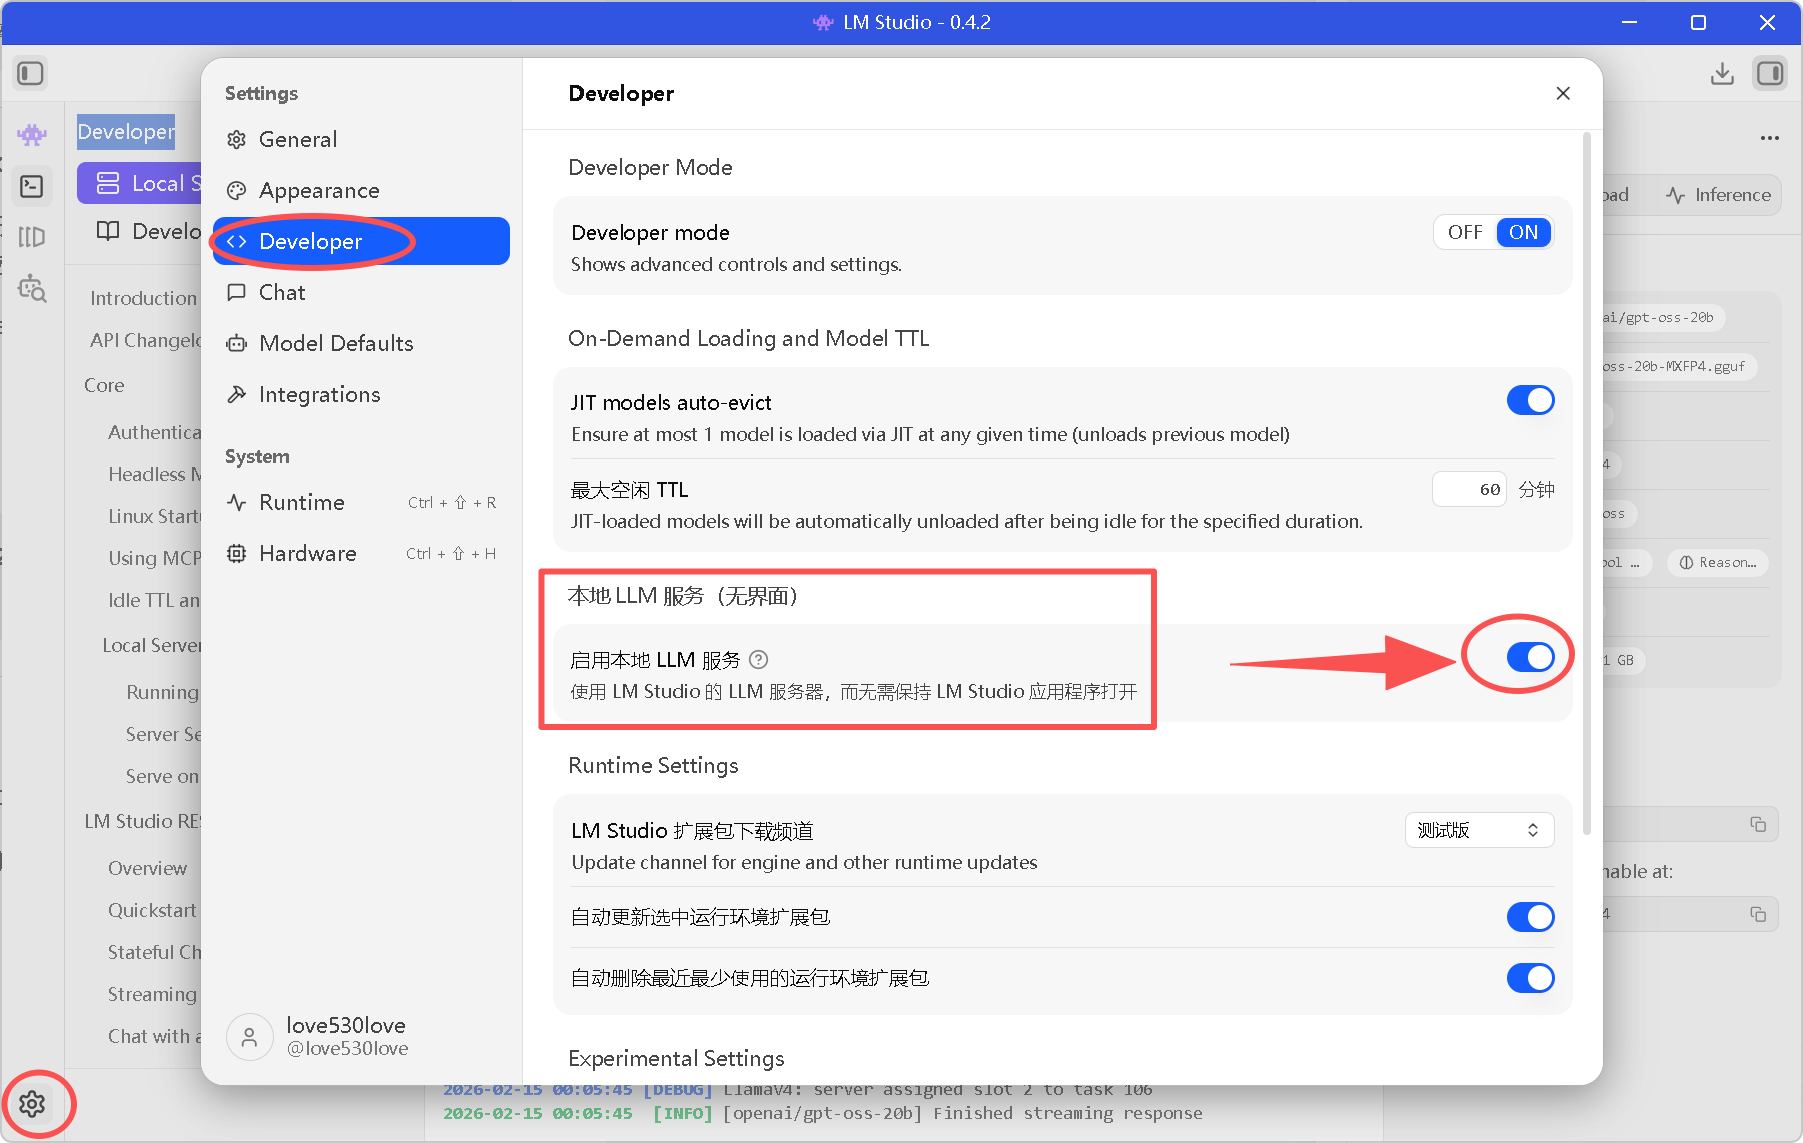Screen dimensions: 1803x1143
Task: Open the Overview docs entry
Action: click(147, 868)
